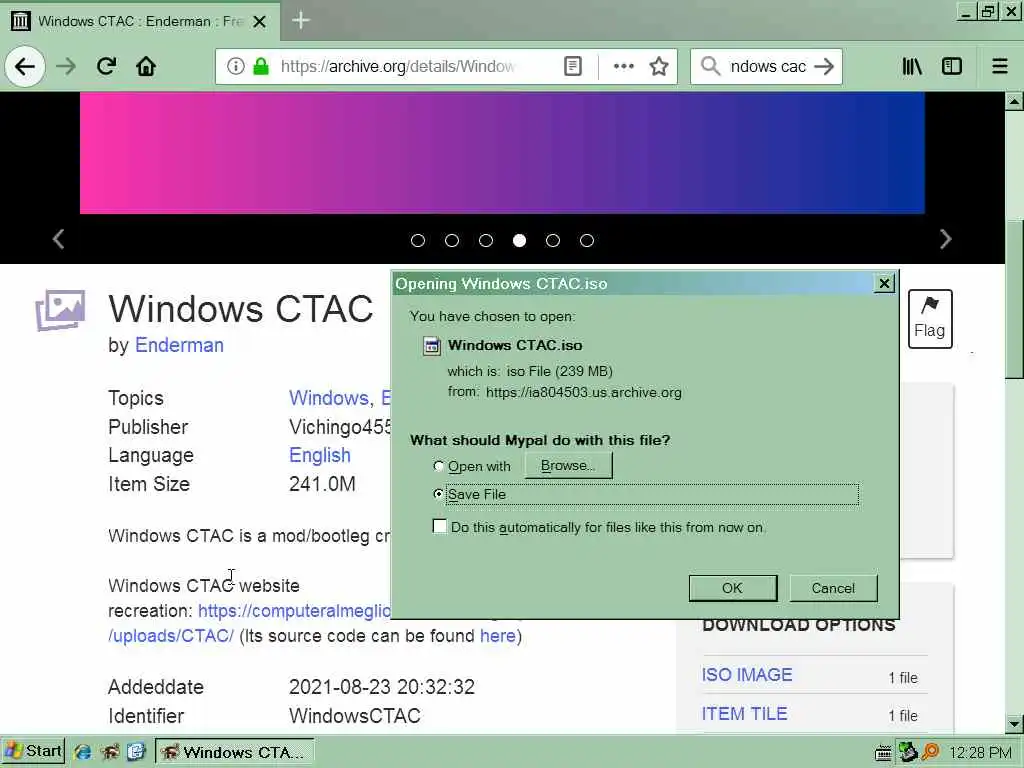Click the search magnifier icon

pos(710,66)
